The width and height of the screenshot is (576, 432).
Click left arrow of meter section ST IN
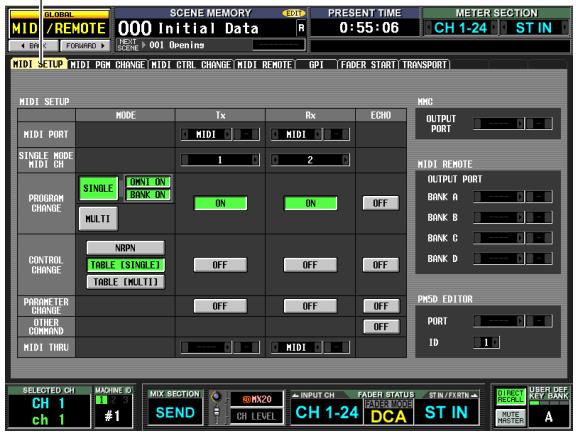tap(504, 28)
